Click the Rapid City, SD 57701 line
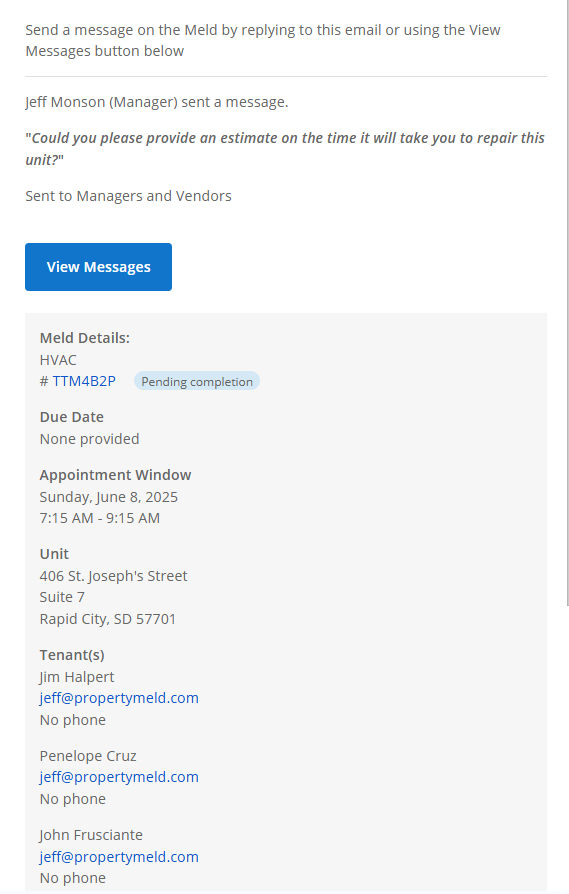569x894 pixels. [x=108, y=619]
